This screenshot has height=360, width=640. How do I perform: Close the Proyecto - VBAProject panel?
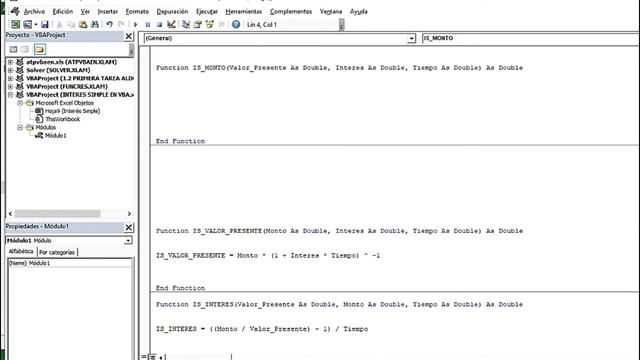point(129,36)
